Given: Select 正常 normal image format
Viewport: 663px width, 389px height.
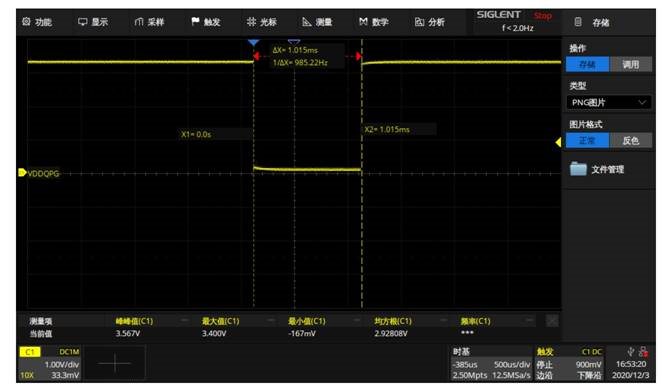Looking at the screenshot, I should coord(587,140).
